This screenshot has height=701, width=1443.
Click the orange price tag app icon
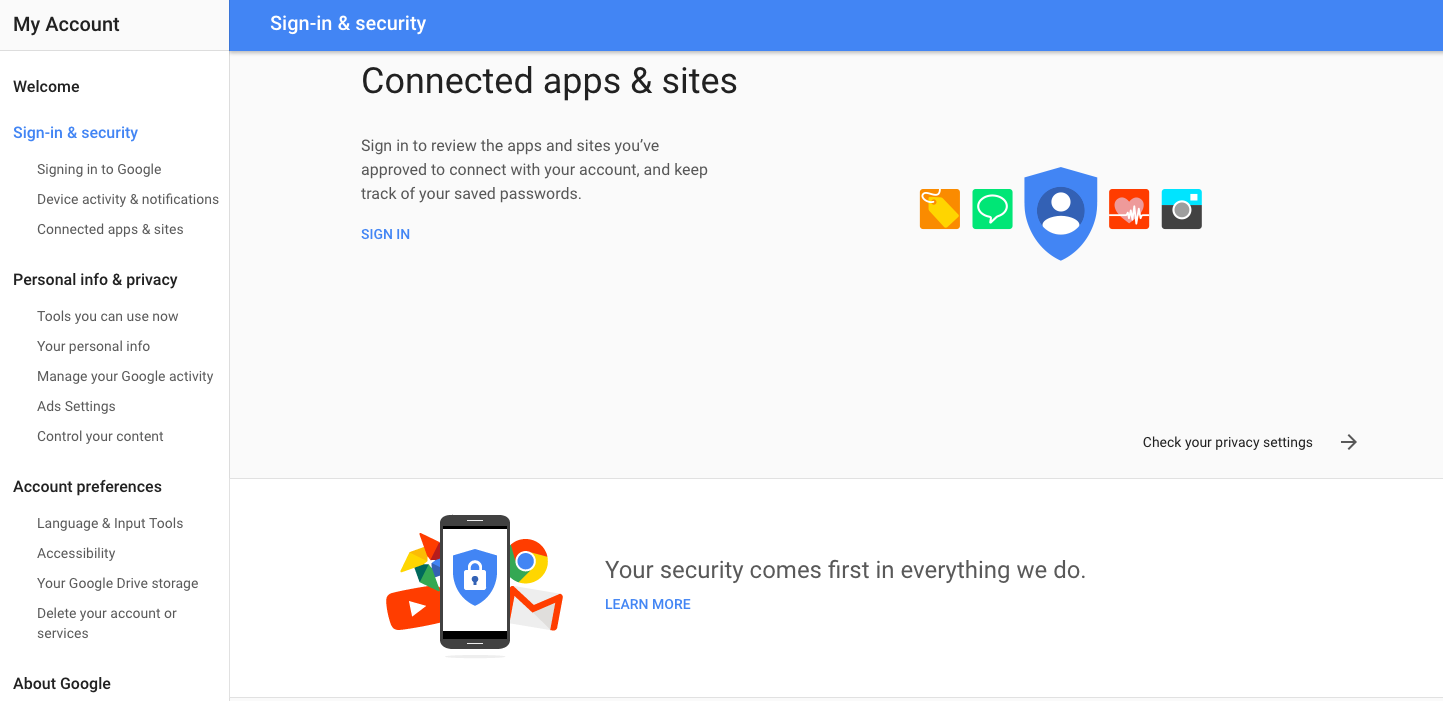click(939, 209)
